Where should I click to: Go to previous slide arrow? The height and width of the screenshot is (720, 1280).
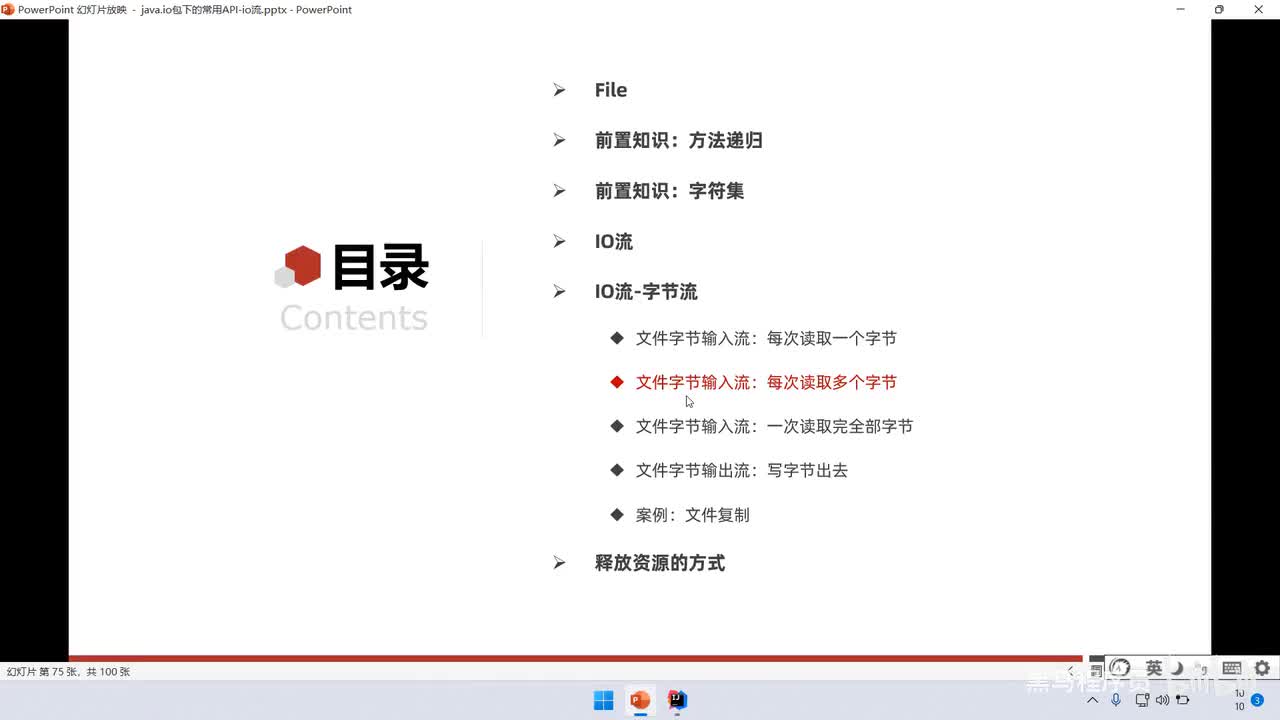click(1071, 670)
